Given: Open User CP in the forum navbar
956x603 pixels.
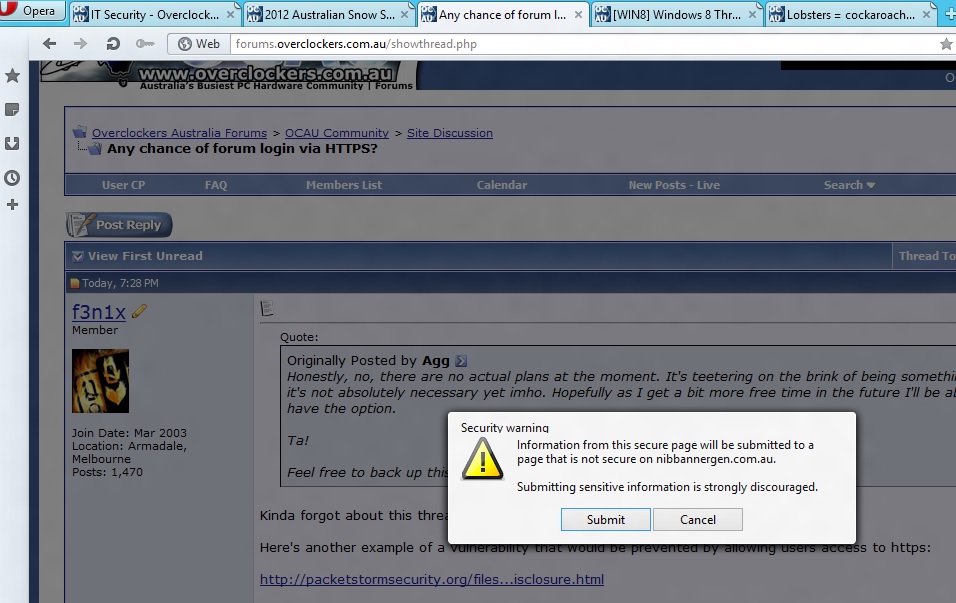Looking at the screenshot, I should [123, 185].
